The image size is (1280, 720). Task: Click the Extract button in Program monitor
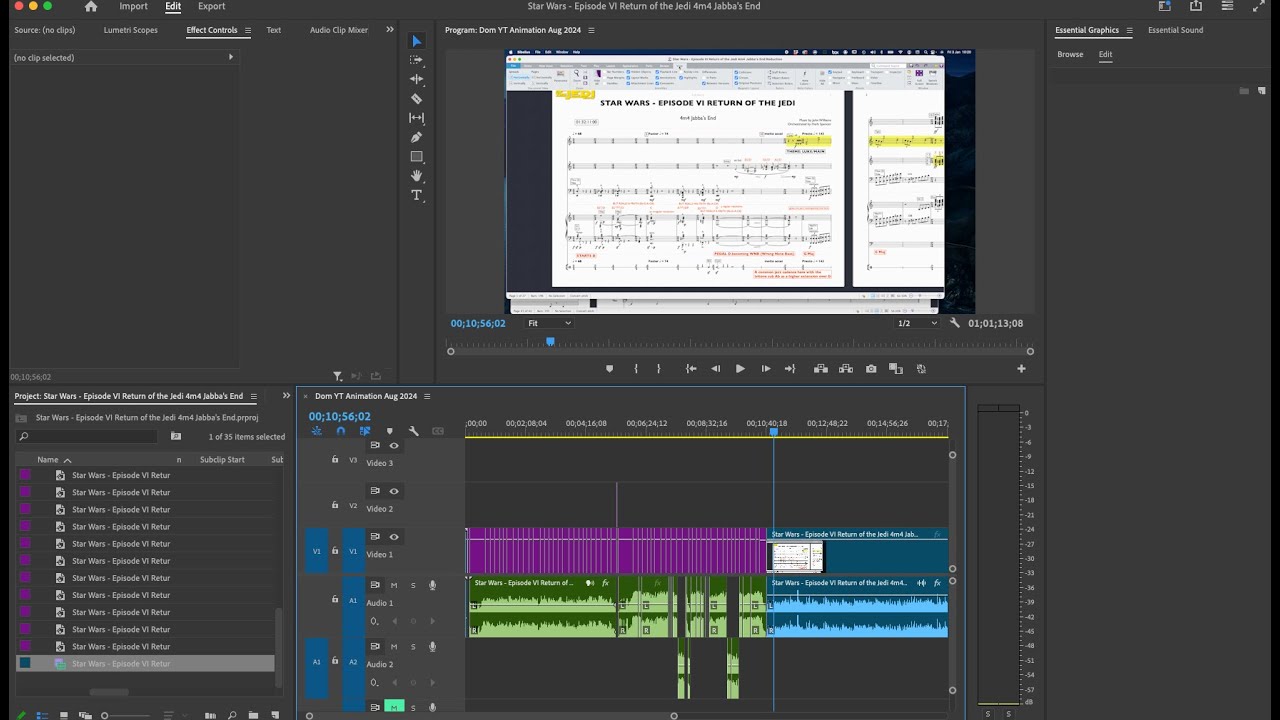(846, 369)
